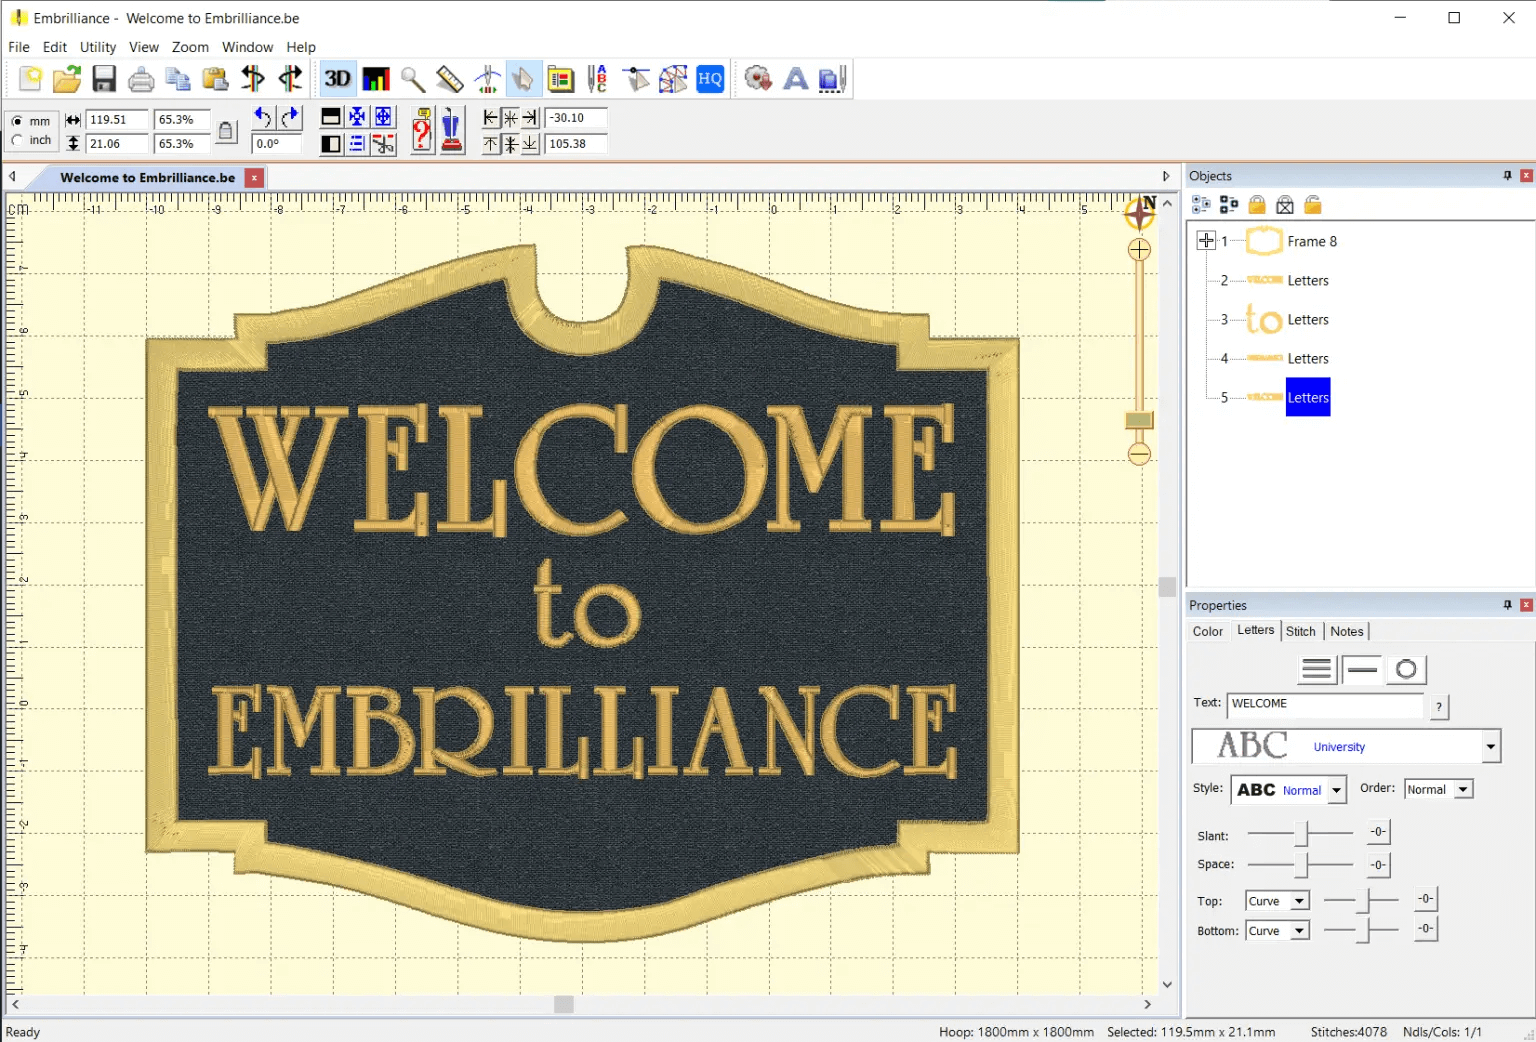Image resolution: width=1536 pixels, height=1042 pixels.
Task: Click the ruler measurement tool
Action: pos(449,79)
